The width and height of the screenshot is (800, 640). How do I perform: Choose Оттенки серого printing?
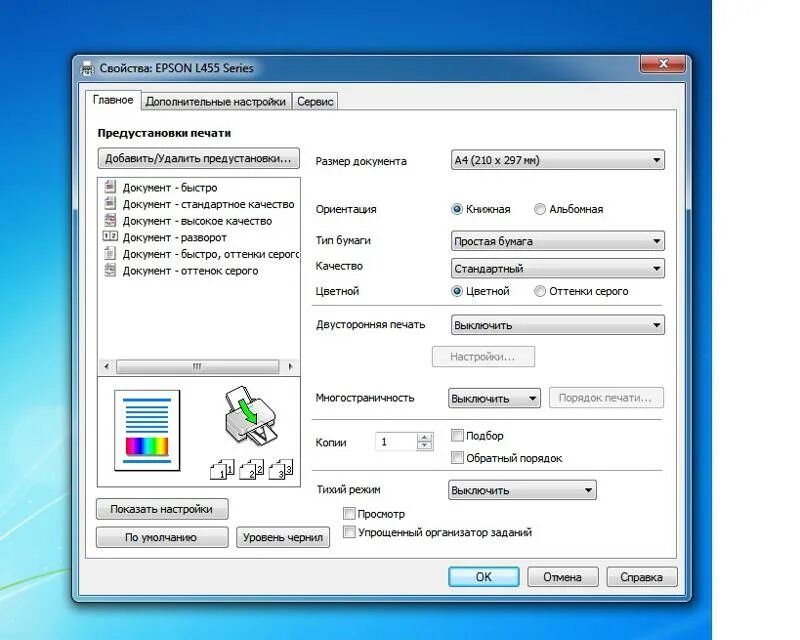(x=539, y=291)
